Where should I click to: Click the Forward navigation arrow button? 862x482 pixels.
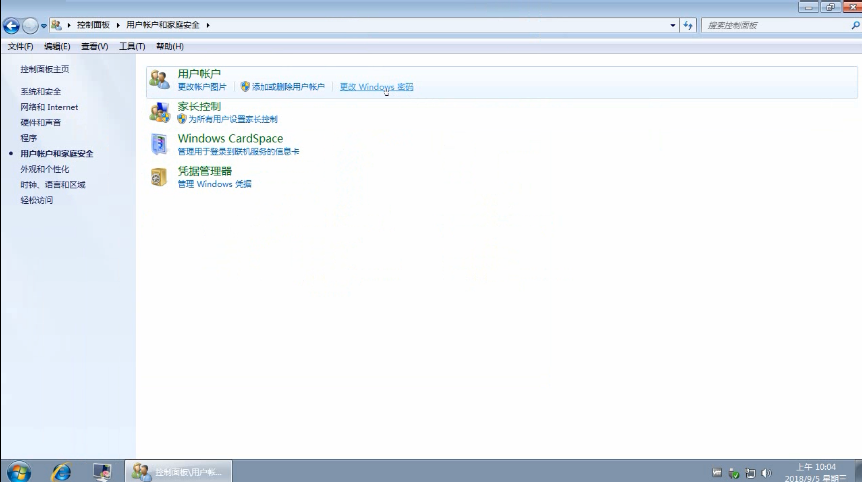pyautogui.click(x=30, y=25)
